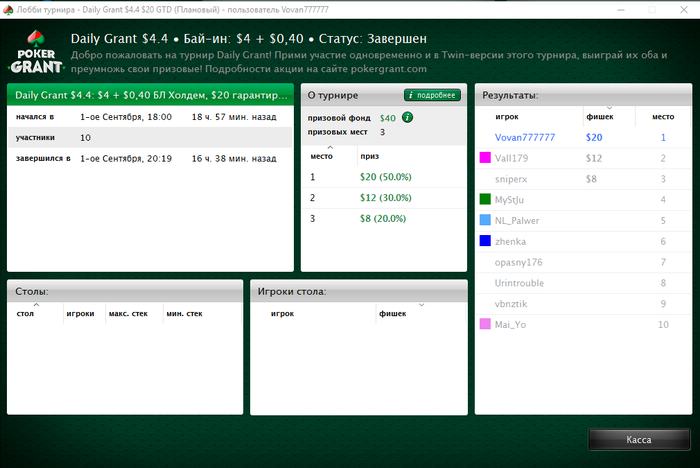Click the макс. стек column header
The image size is (700, 468).
[x=128, y=313]
